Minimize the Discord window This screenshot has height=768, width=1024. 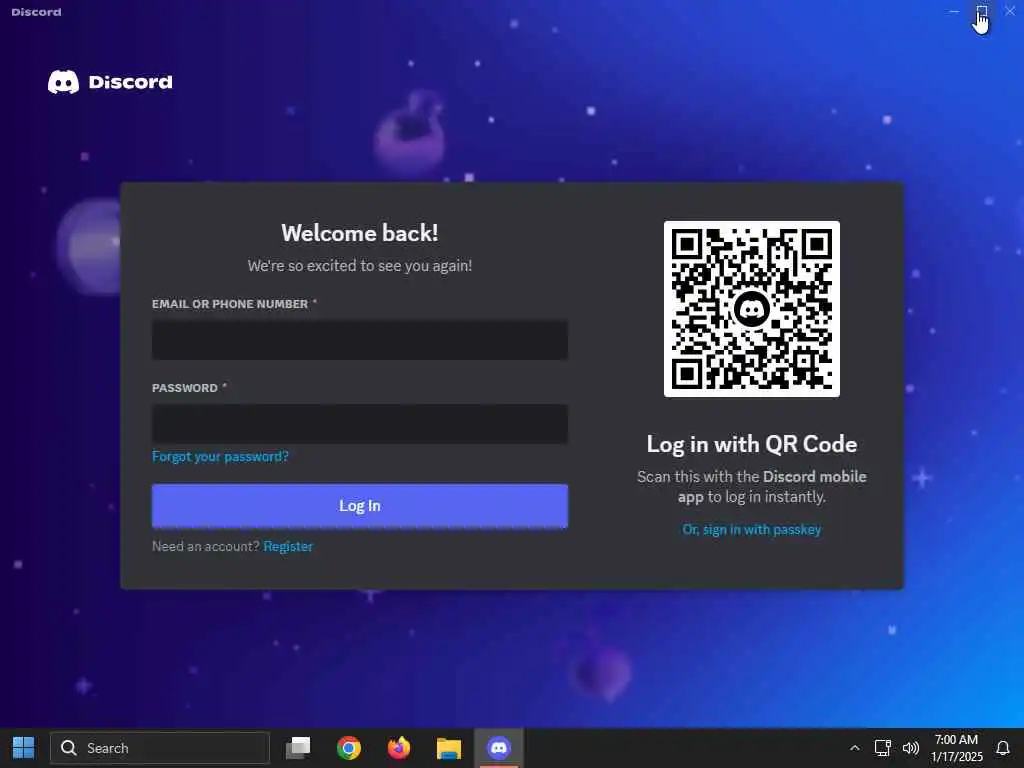[954, 12]
